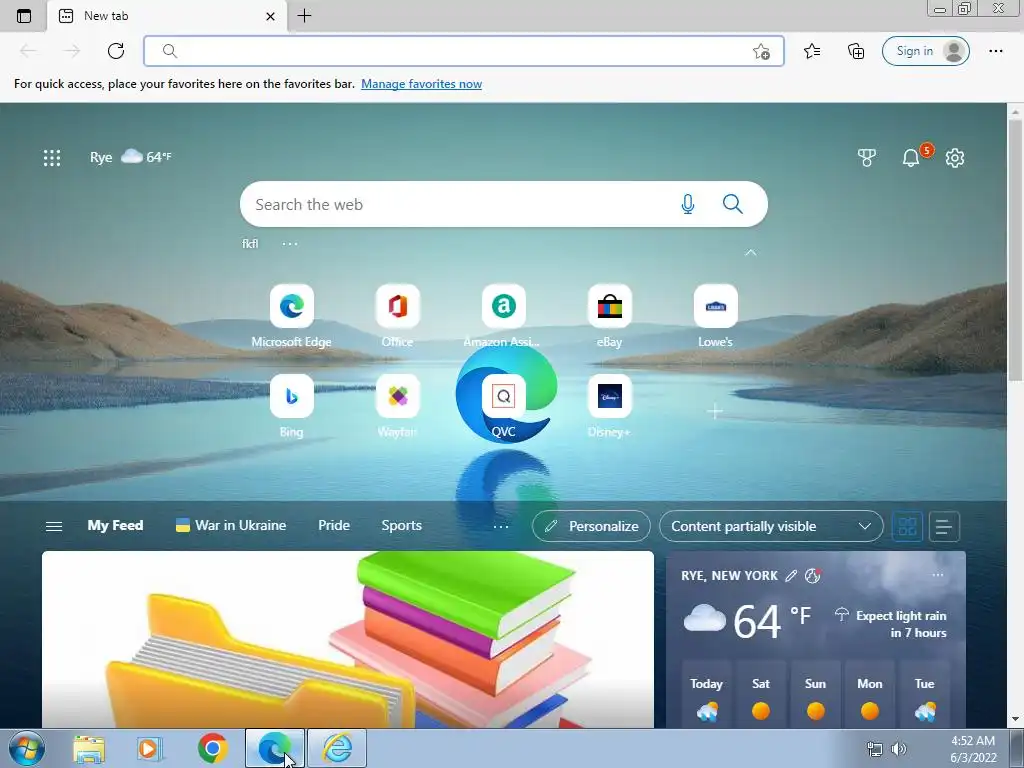The height and width of the screenshot is (768, 1024).
Task: Open the Windows Start menu
Action: tap(27, 748)
